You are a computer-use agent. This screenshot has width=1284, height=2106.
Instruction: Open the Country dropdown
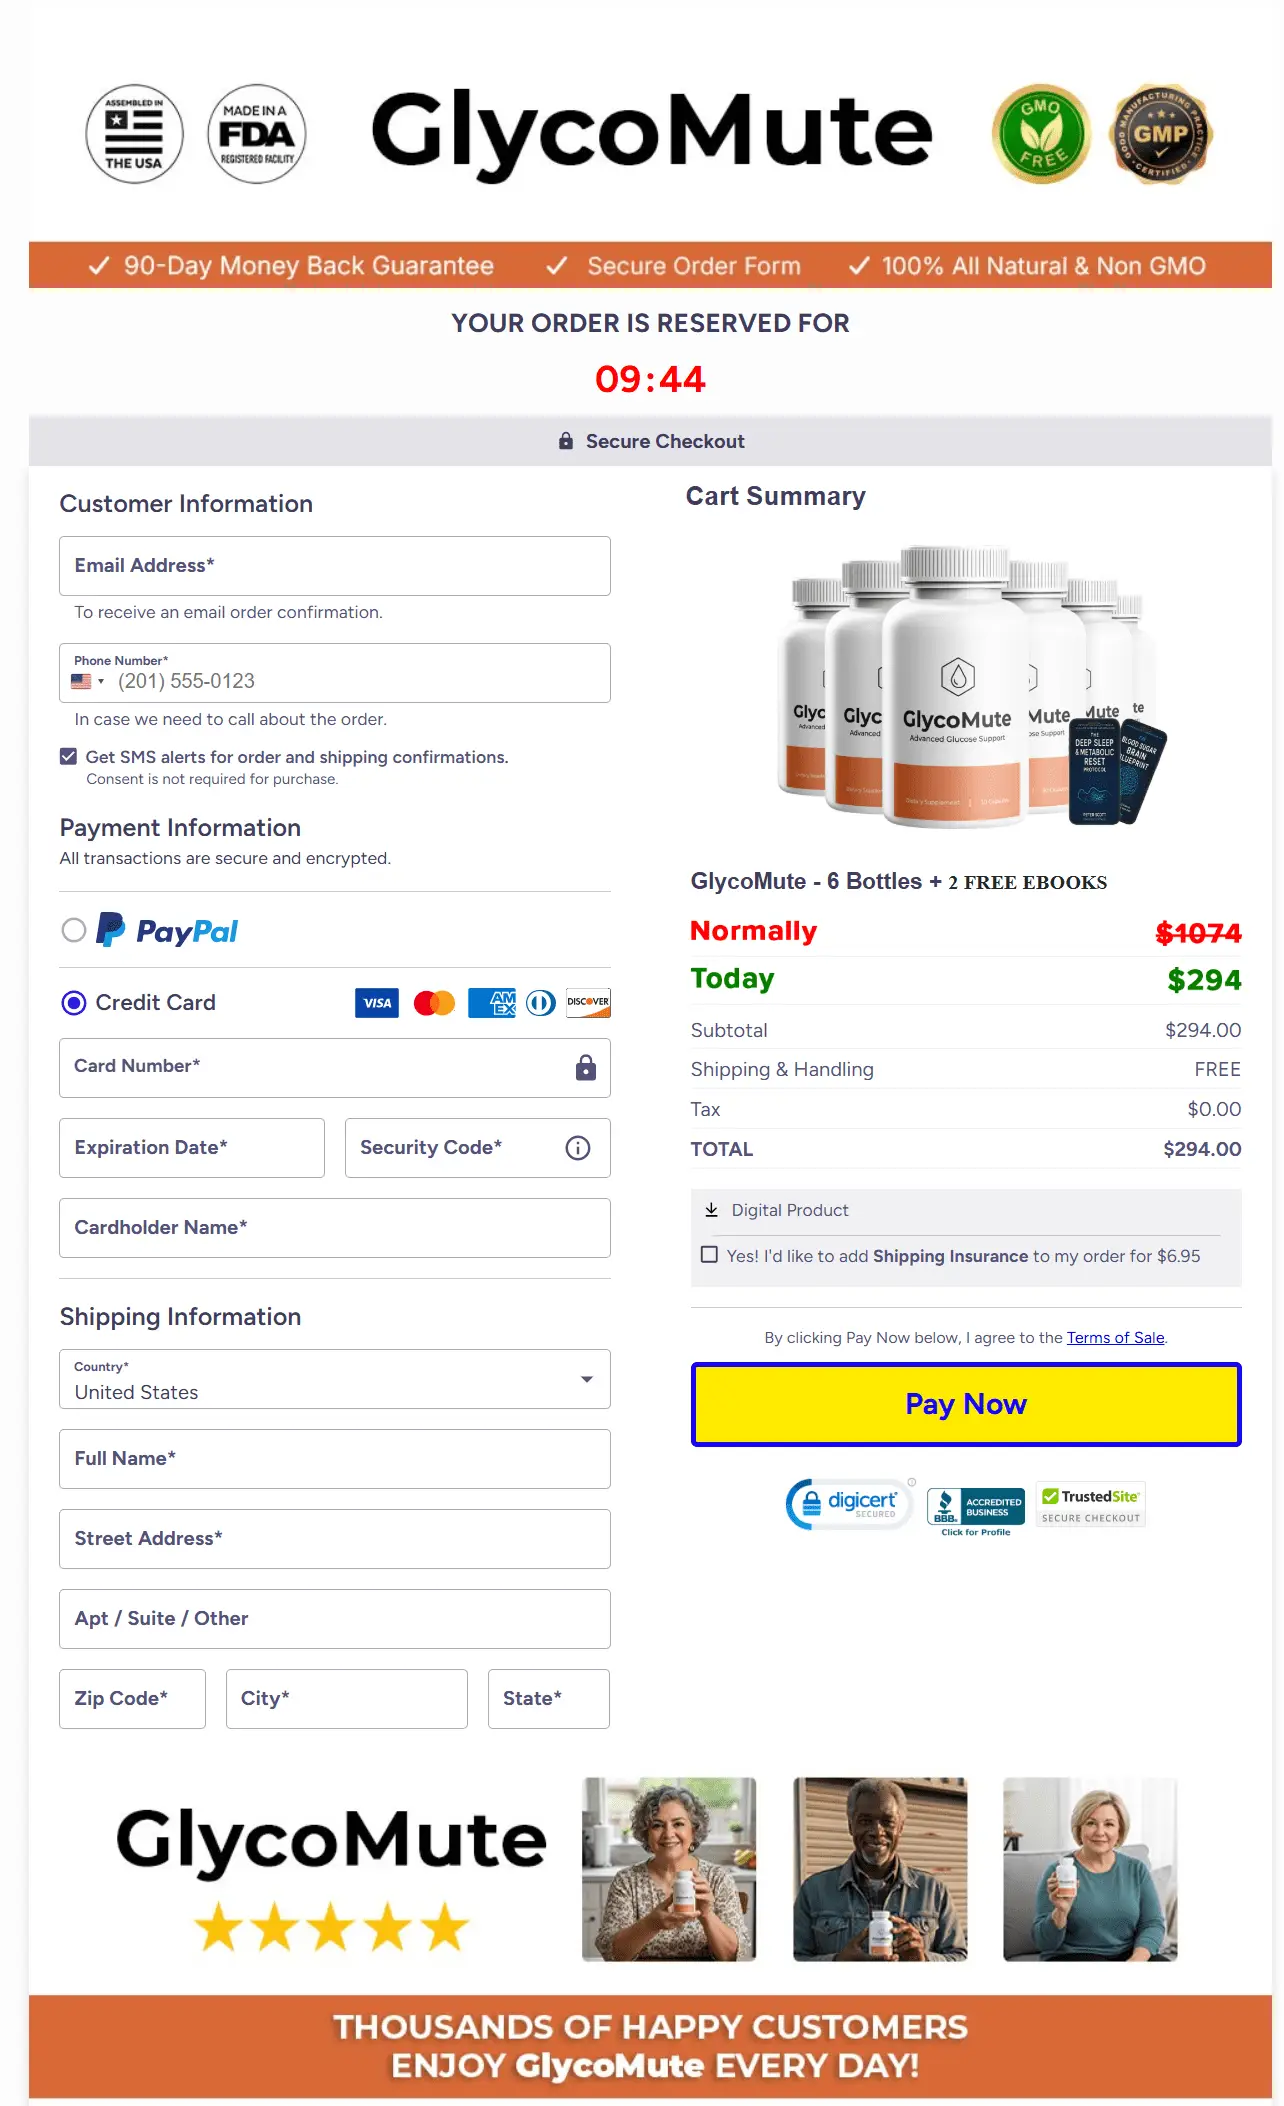tap(335, 1380)
